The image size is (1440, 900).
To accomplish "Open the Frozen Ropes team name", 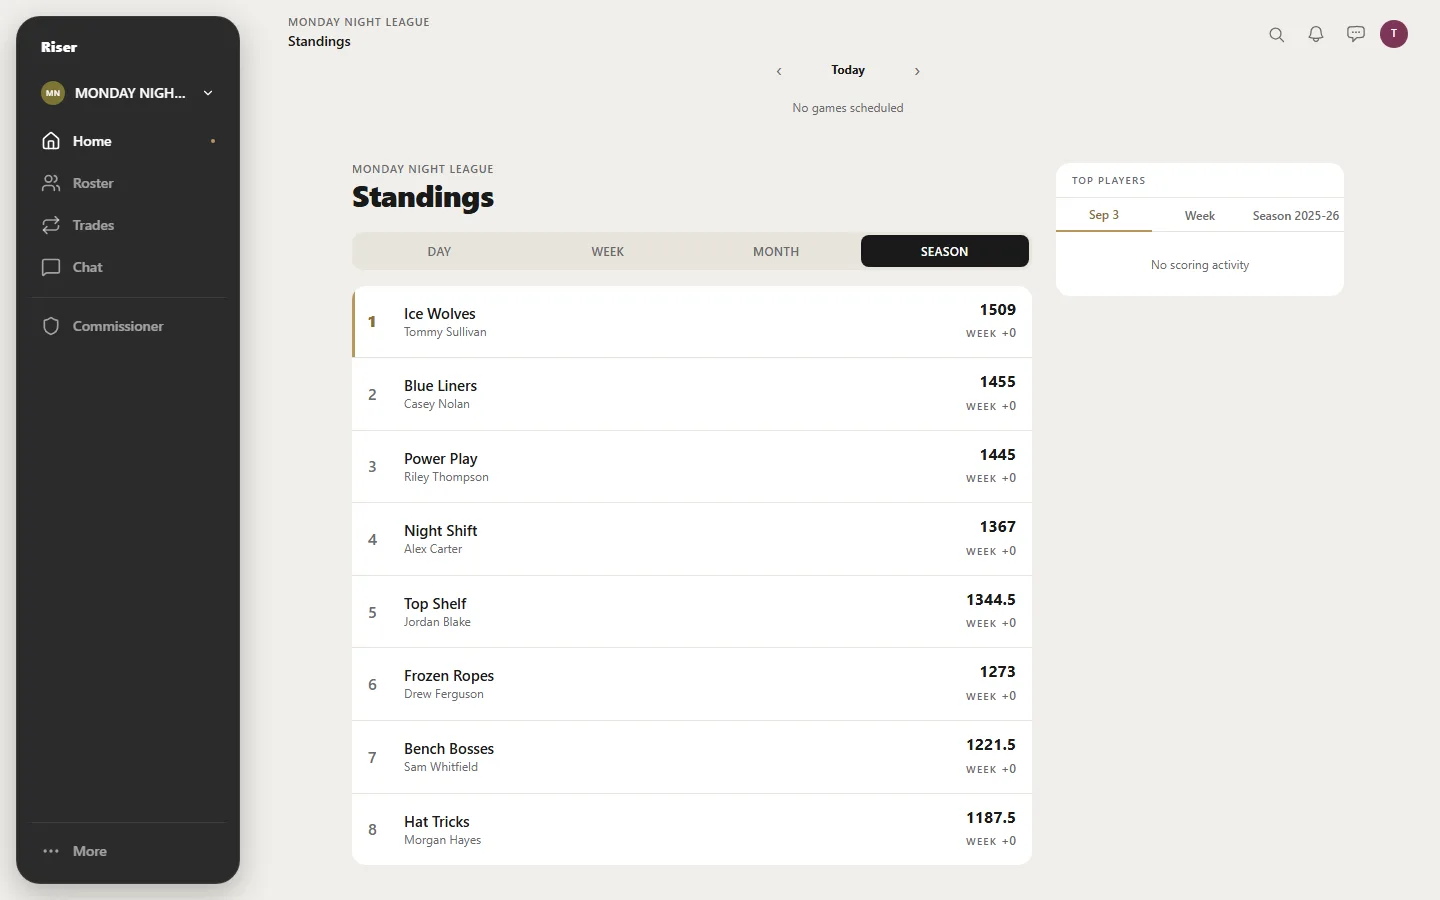I will coord(449,676).
